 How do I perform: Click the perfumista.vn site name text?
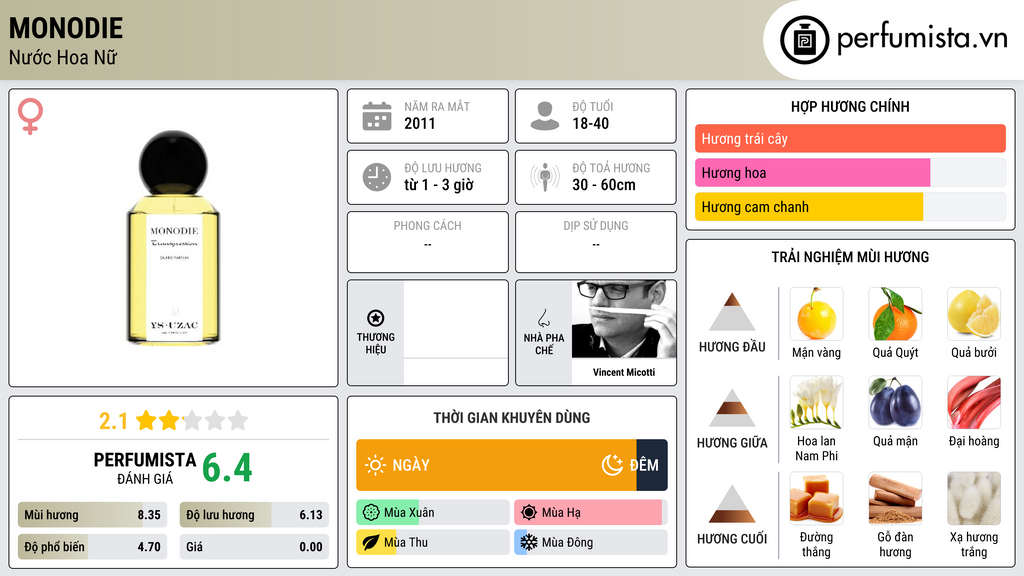(922, 39)
